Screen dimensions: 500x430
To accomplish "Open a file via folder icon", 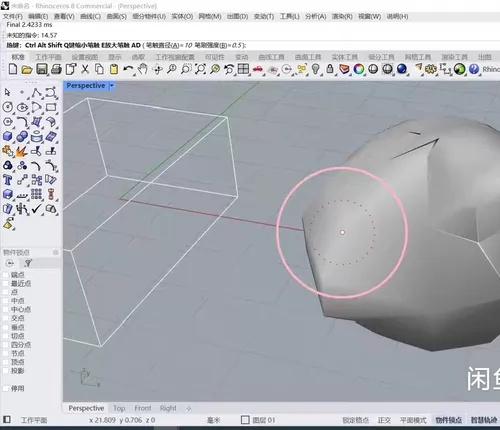I will (x=27, y=69).
